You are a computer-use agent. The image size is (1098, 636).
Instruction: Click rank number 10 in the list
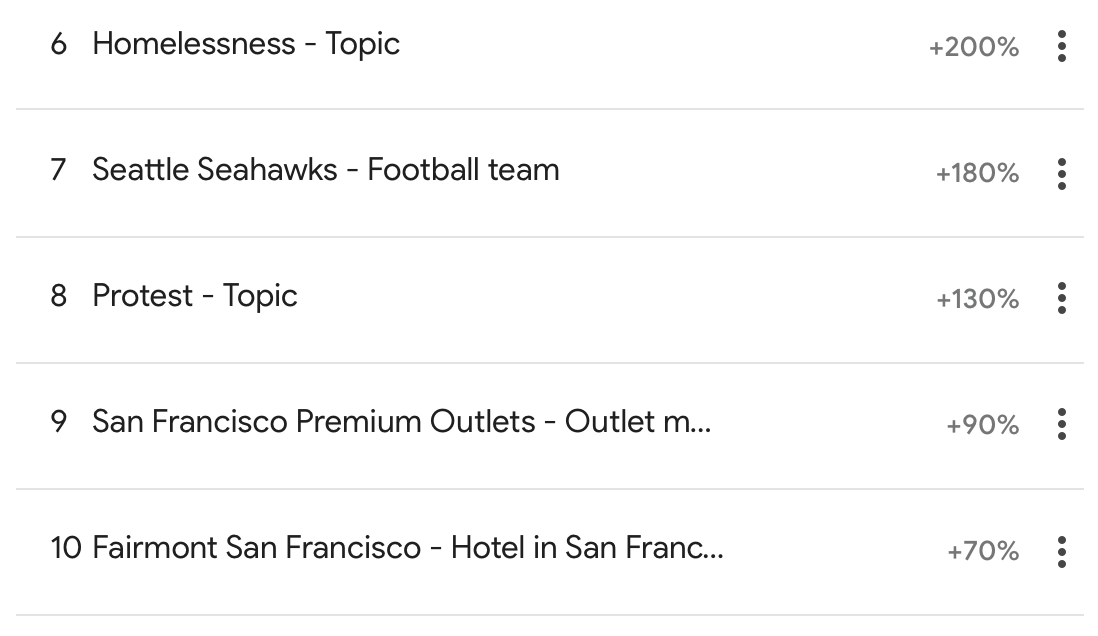click(x=67, y=548)
